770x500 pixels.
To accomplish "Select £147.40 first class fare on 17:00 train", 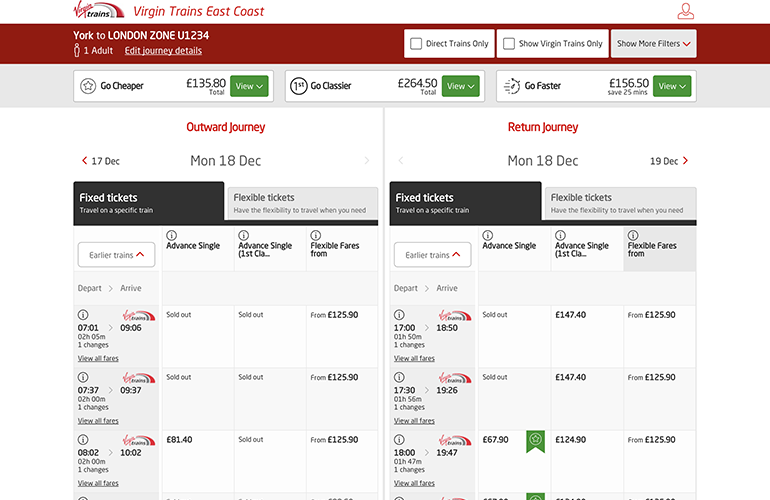I will click(571, 315).
